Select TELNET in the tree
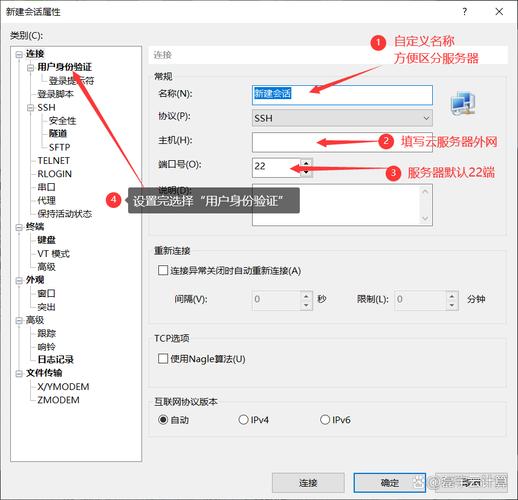The image size is (518, 500). coord(53,161)
